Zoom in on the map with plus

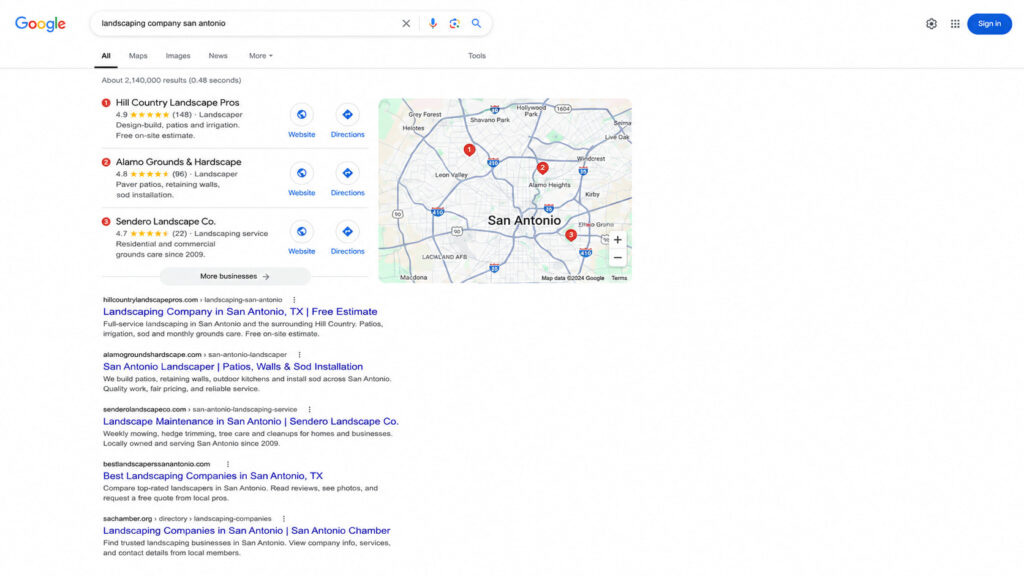point(618,240)
